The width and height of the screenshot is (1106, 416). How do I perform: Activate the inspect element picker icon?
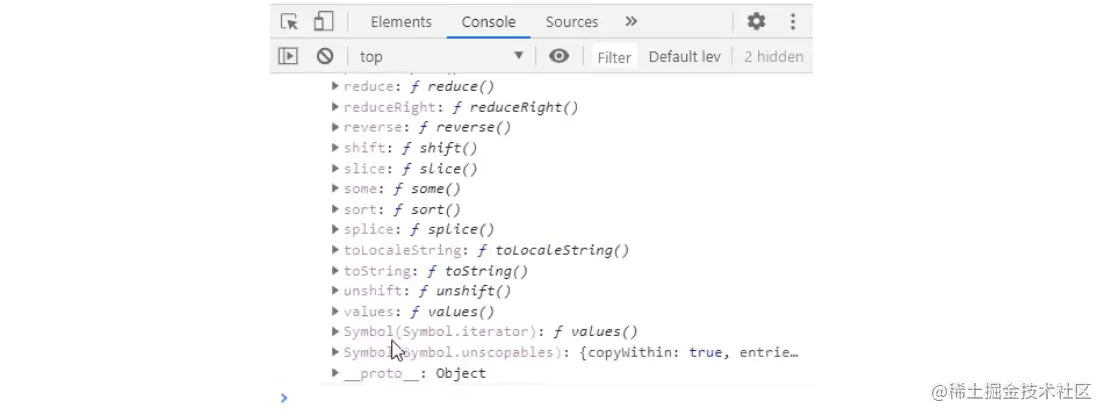click(290, 22)
